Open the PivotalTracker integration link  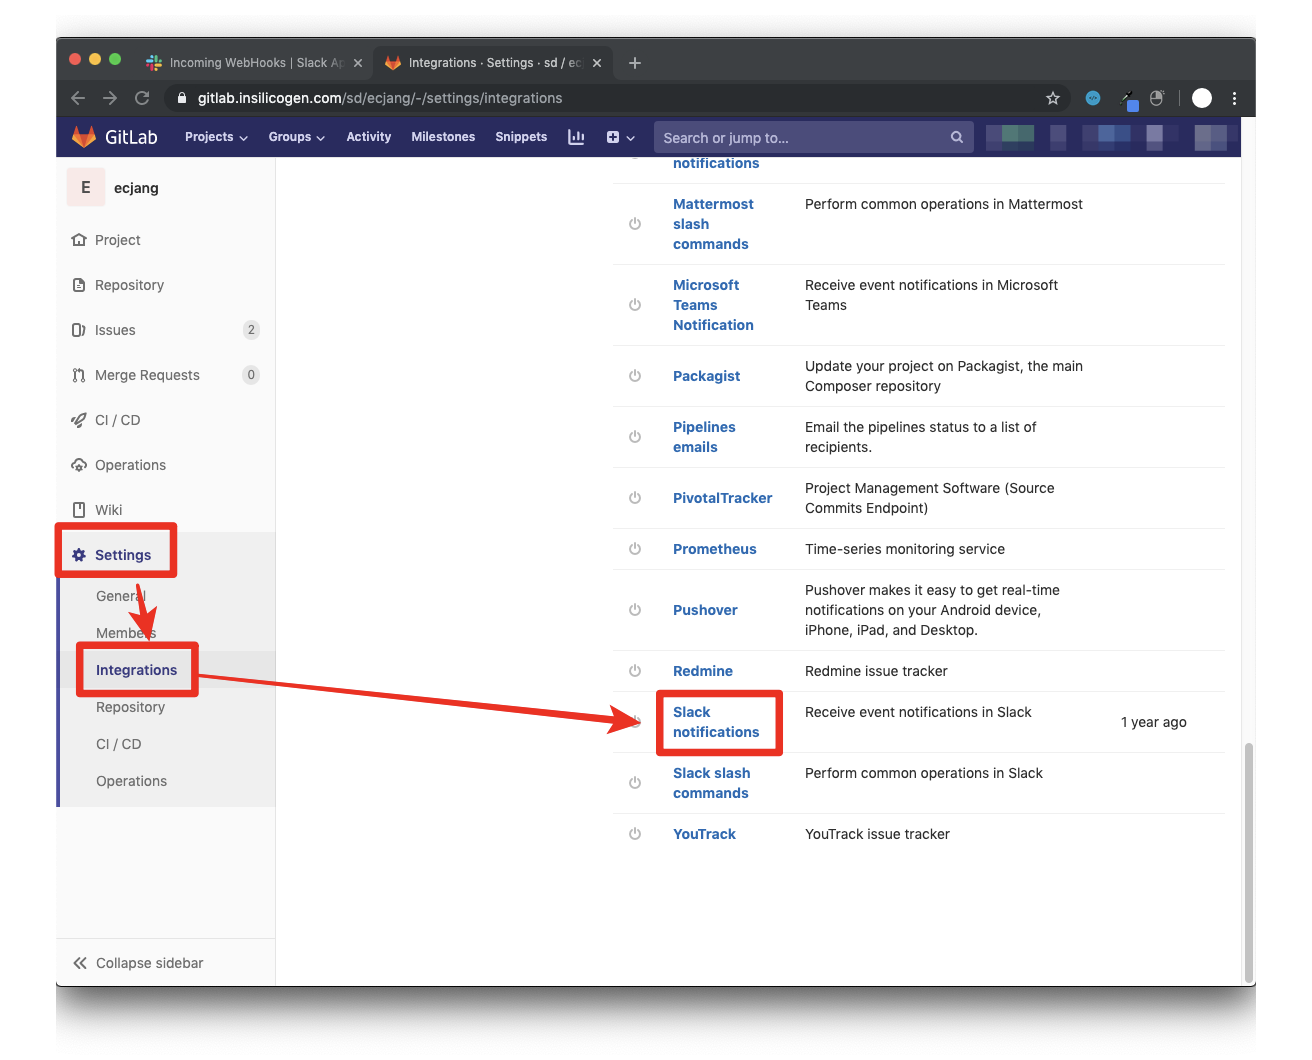coord(723,498)
